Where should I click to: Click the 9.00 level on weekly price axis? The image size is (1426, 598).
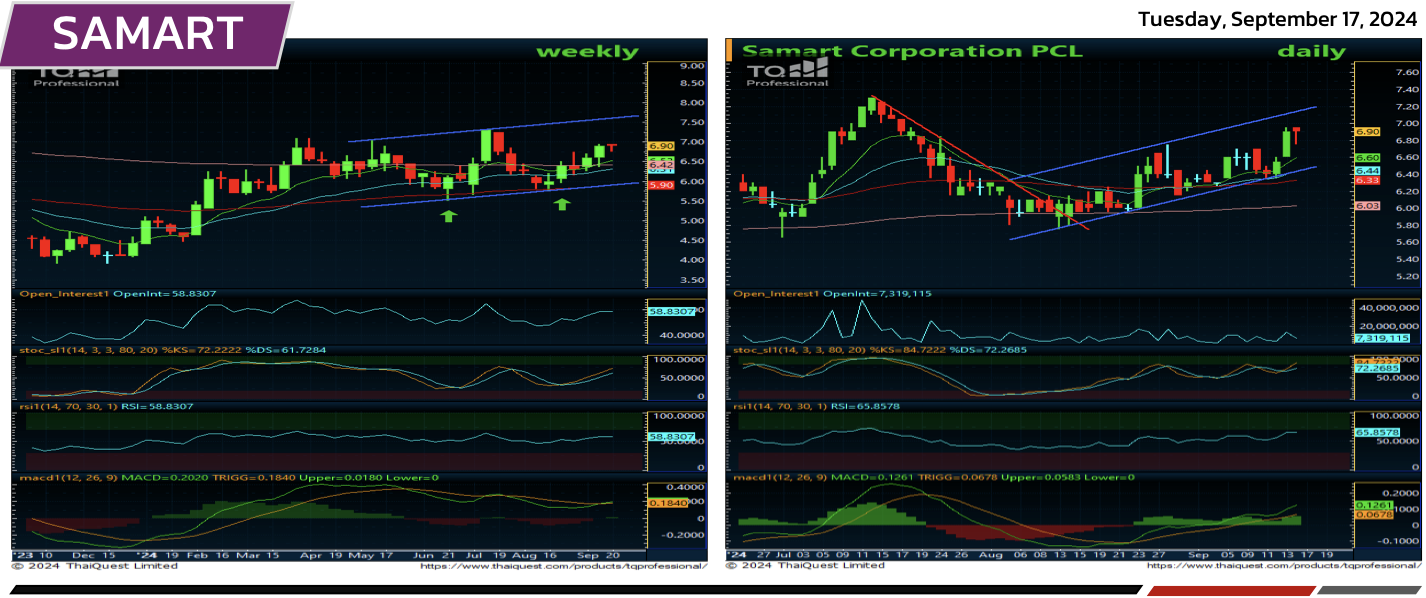point(691,66)
